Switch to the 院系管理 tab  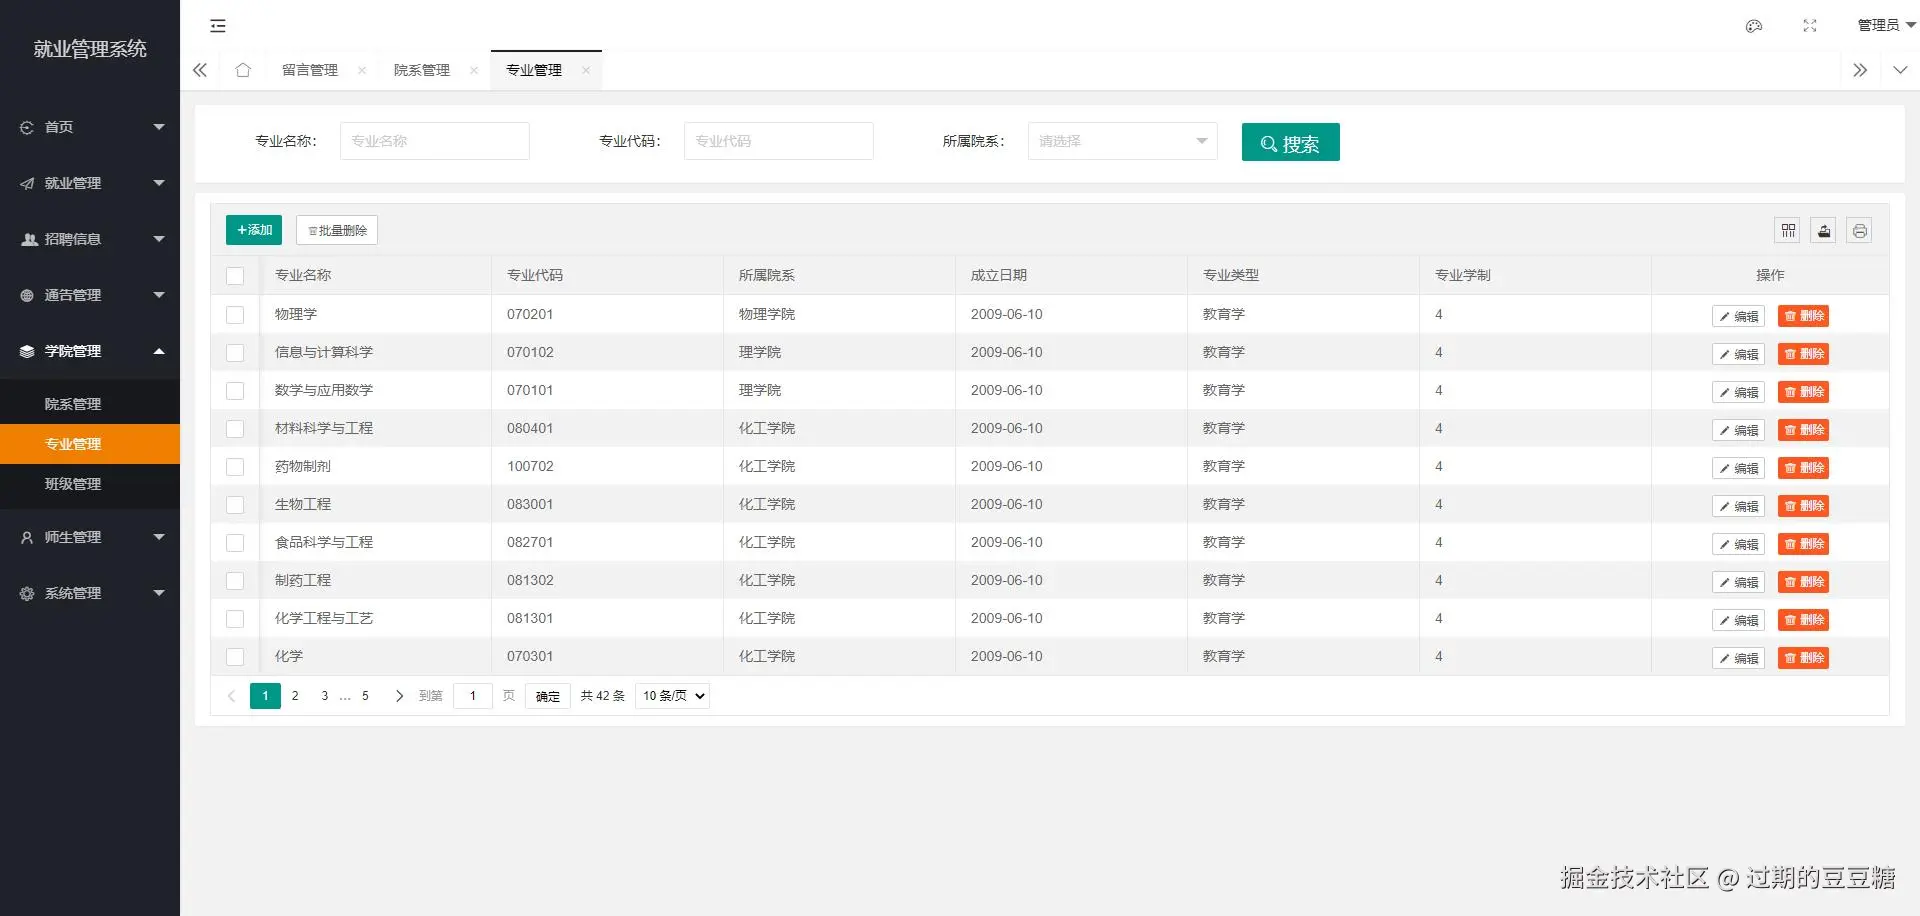coord(422,70)
